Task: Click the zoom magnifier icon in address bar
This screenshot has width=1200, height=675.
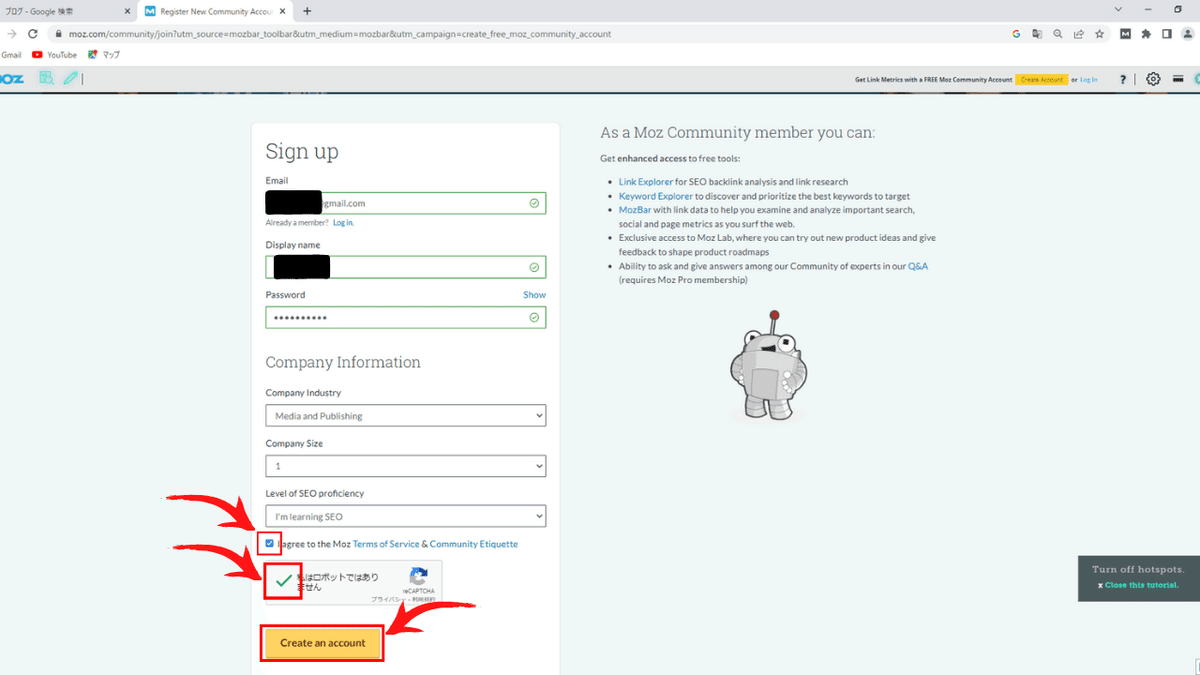Action: (x=1058, y=33)
